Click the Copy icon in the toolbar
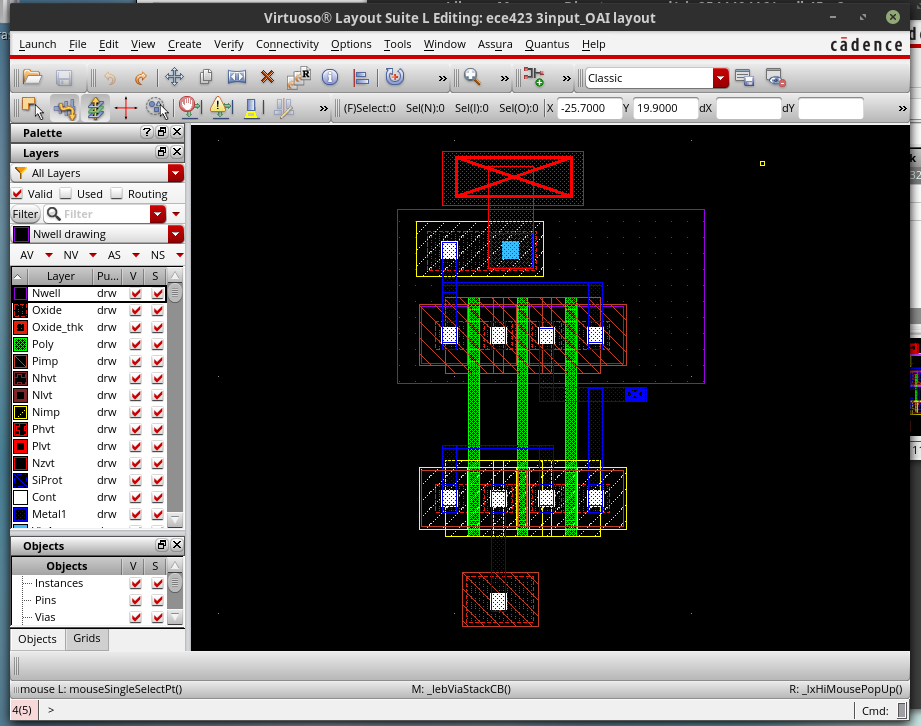Image resolution: width=921 pixels, height=726 pixels. 208,78
